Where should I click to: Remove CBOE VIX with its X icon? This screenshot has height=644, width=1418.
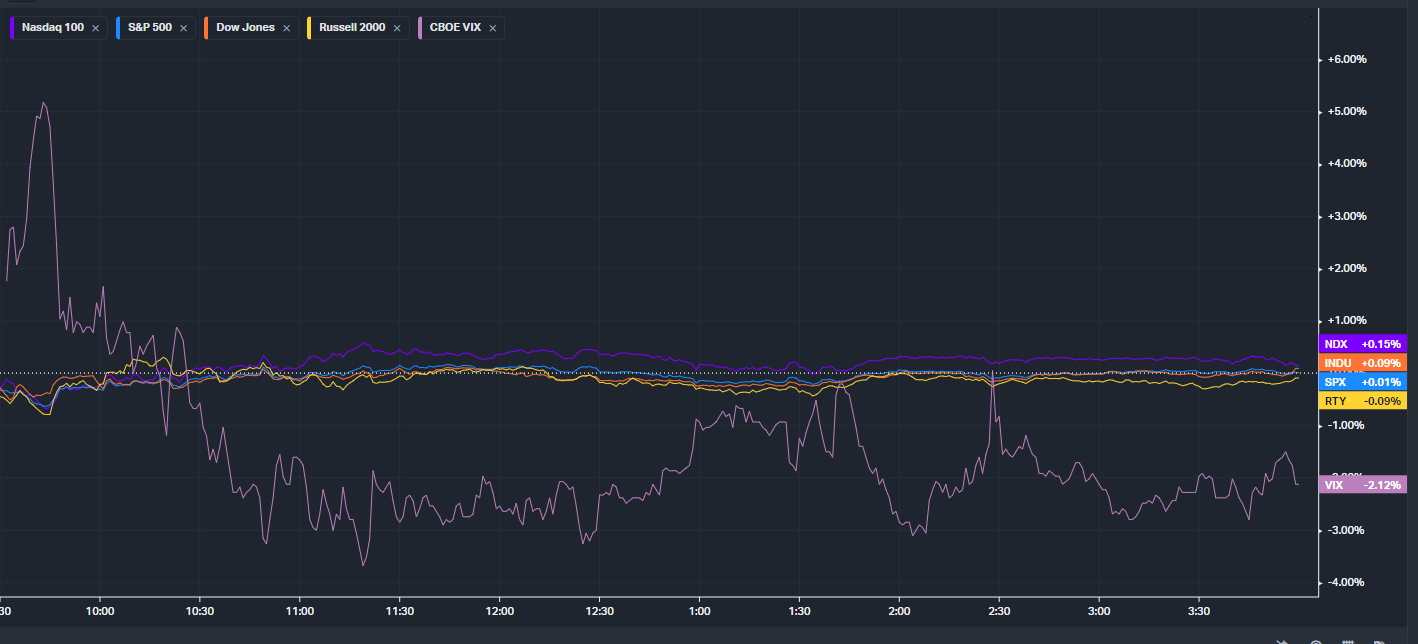[x=492, y=28]
